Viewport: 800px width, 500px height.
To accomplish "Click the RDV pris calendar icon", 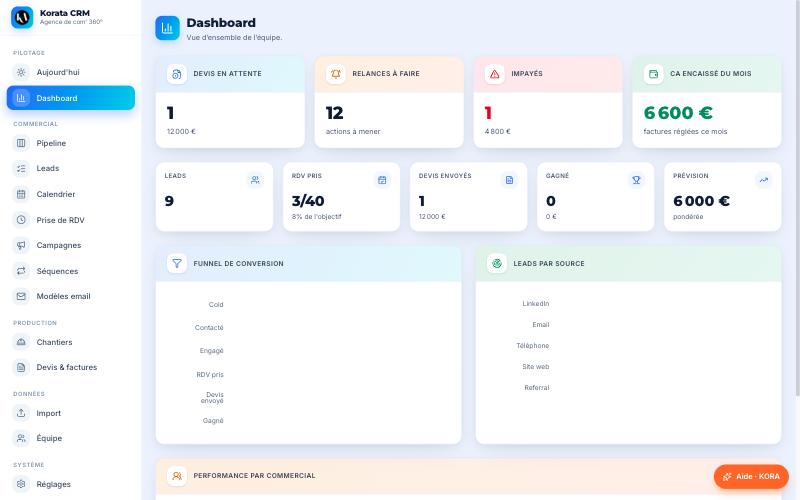I will [x=382, y=180].
